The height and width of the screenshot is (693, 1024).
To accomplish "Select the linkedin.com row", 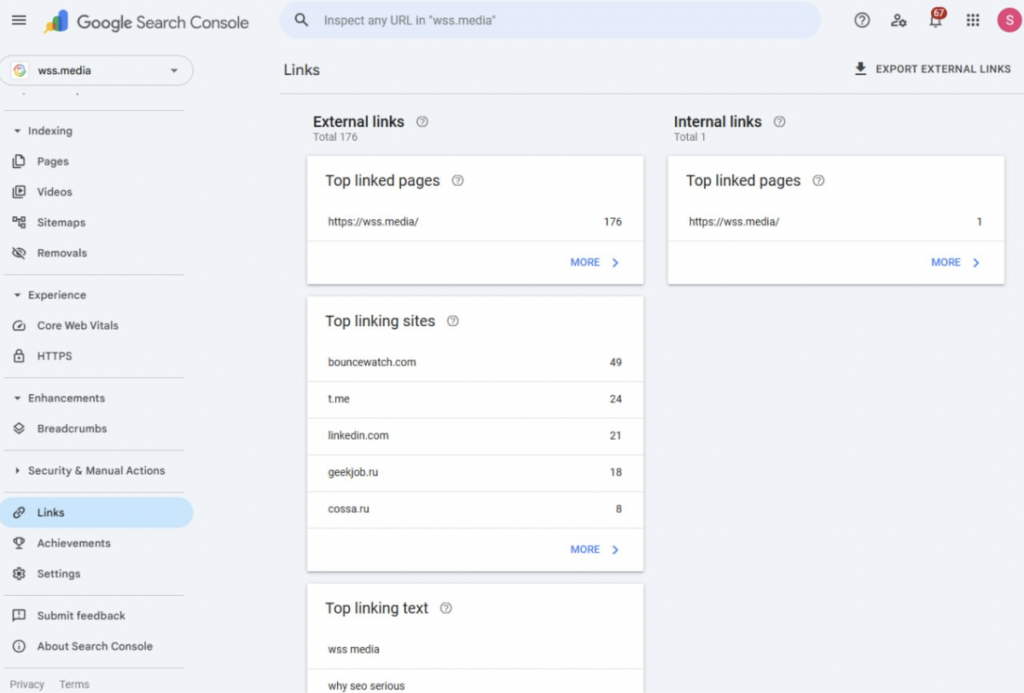I will 475,436.
